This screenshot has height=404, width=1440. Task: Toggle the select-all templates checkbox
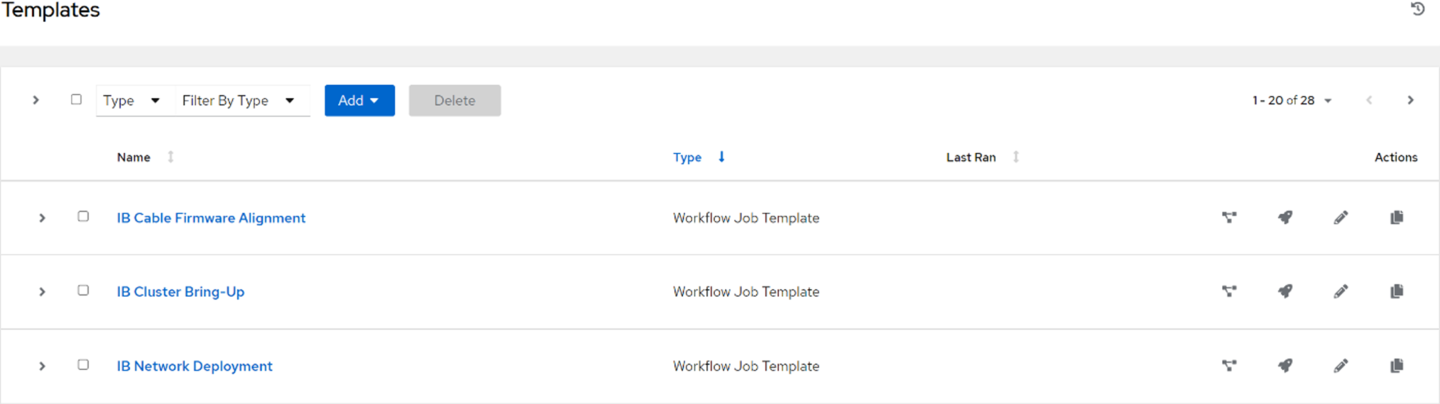pos(76,100)
